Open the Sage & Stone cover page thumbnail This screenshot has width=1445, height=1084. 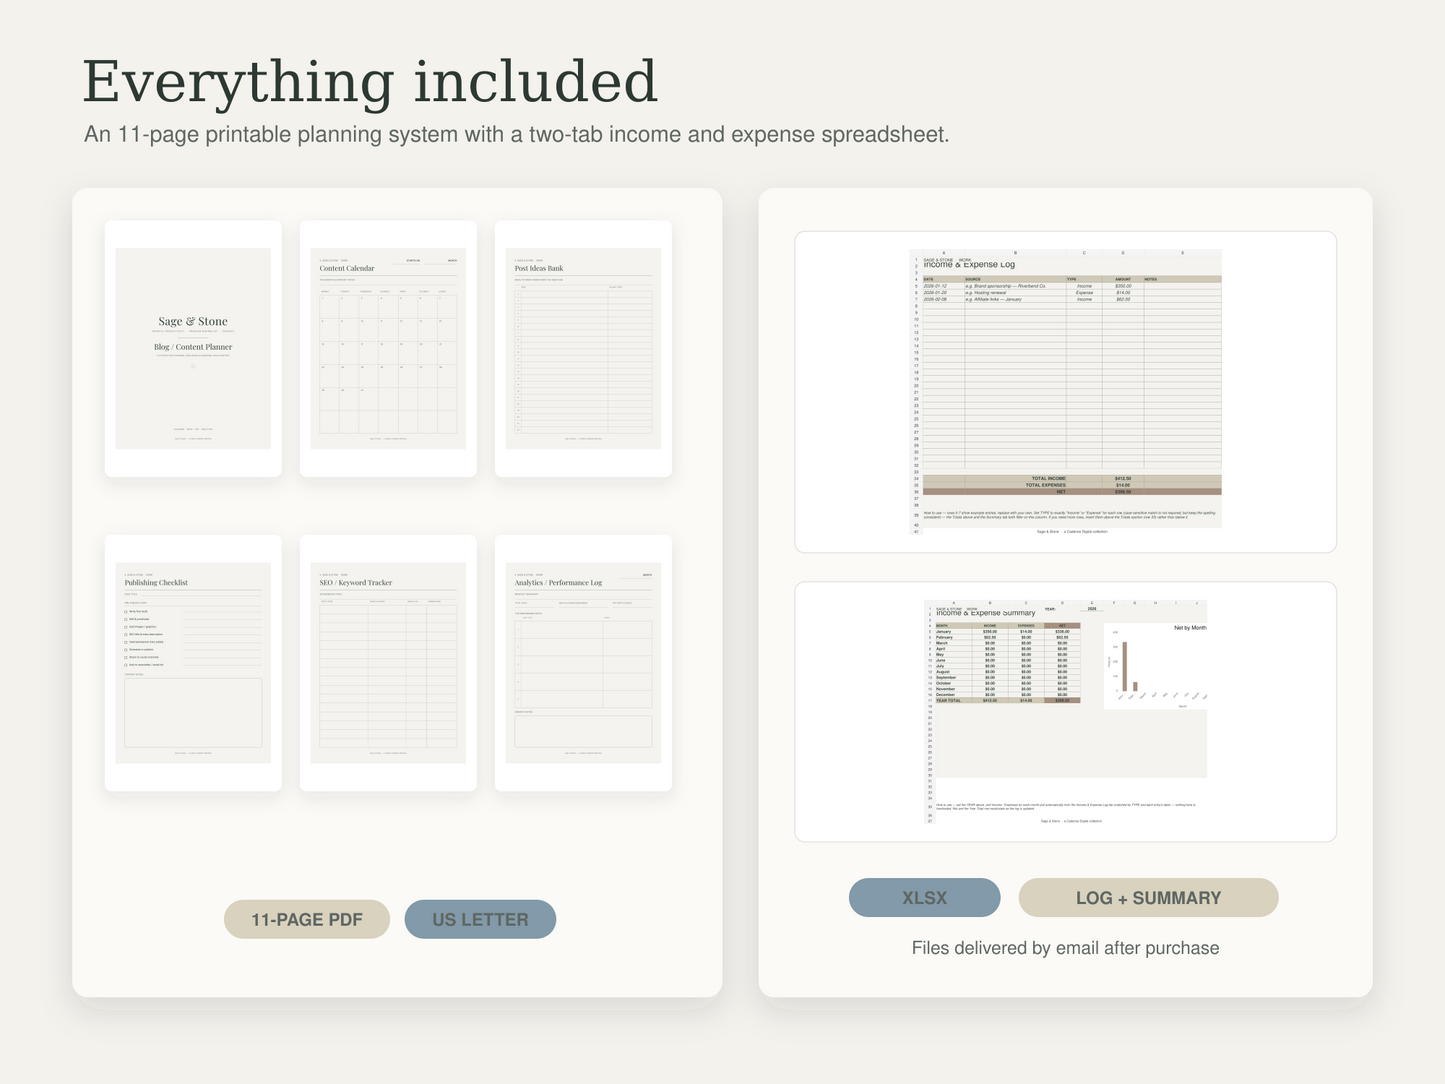(193, 348)
